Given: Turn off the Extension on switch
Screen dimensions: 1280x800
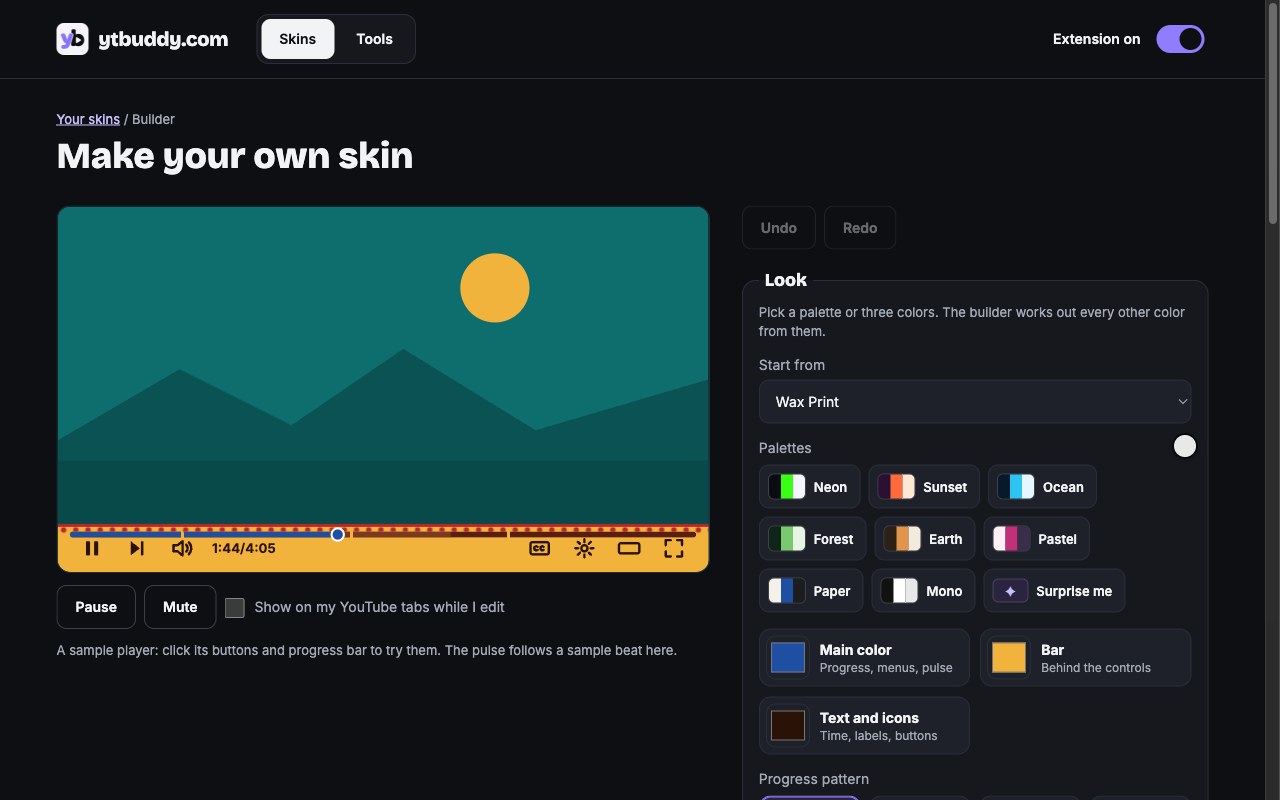Looking at the screenshot, I should click(x=1180, y=39).
